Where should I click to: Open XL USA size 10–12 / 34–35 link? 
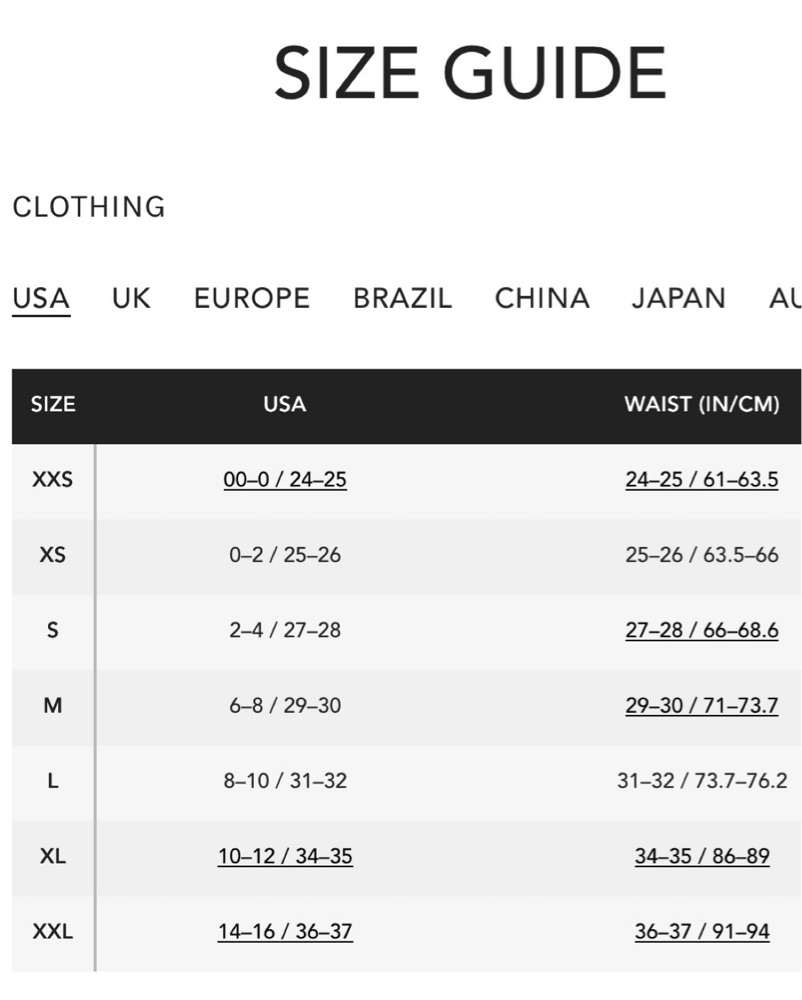pos(285,856)
